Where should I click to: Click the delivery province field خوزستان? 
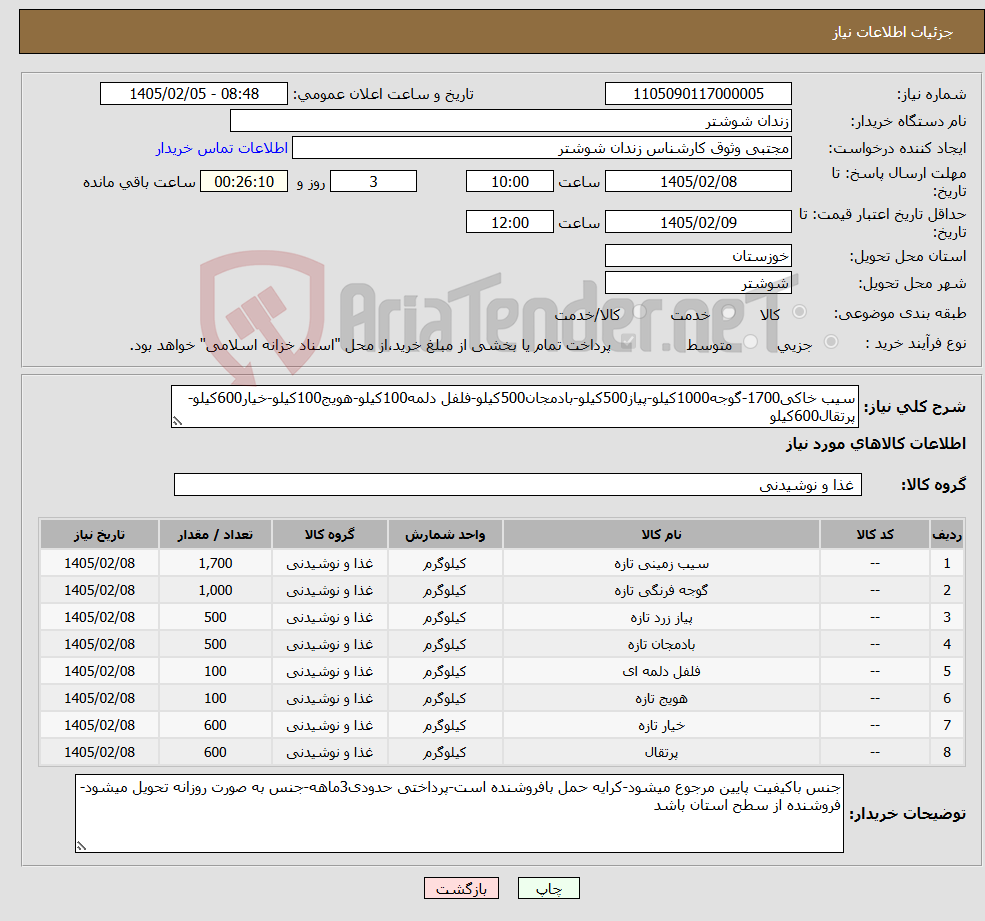(698, 256)
